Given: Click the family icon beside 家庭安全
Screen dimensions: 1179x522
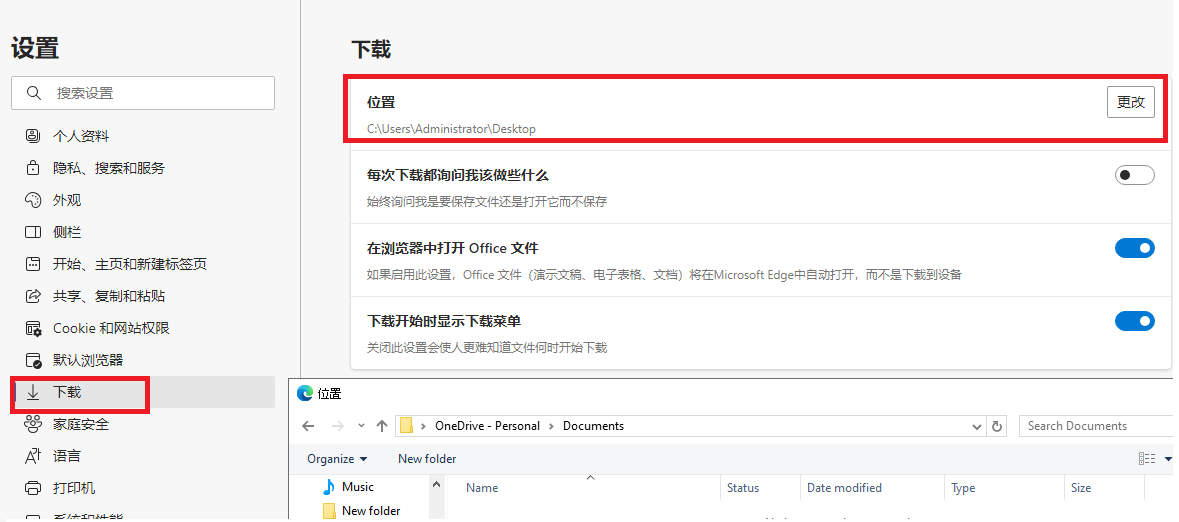Looking at the screenshot, I should 33,424.
